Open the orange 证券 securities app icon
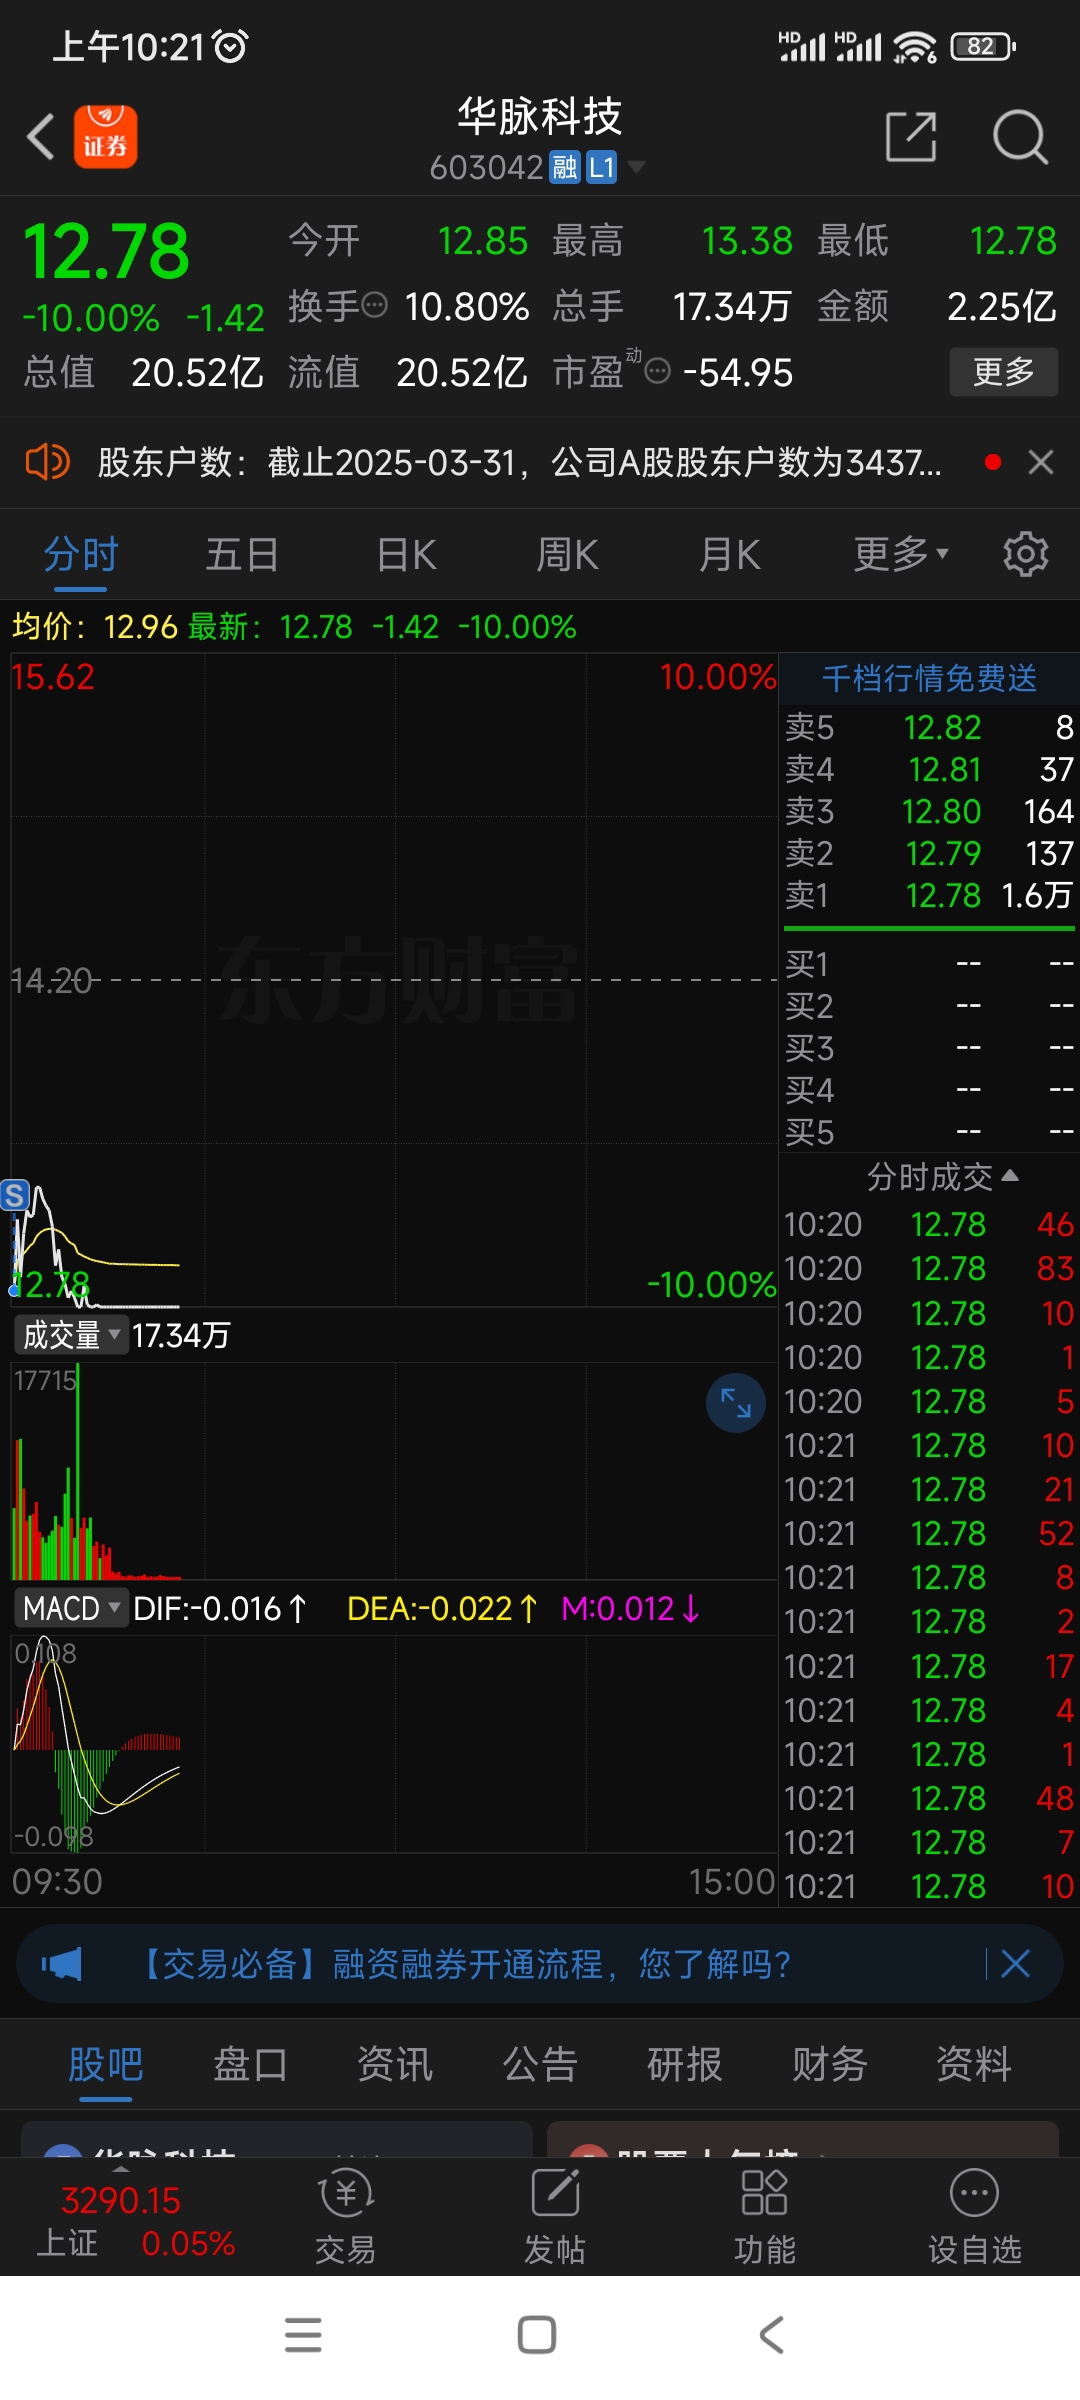1080x2400 pixels. click(105, 136)
